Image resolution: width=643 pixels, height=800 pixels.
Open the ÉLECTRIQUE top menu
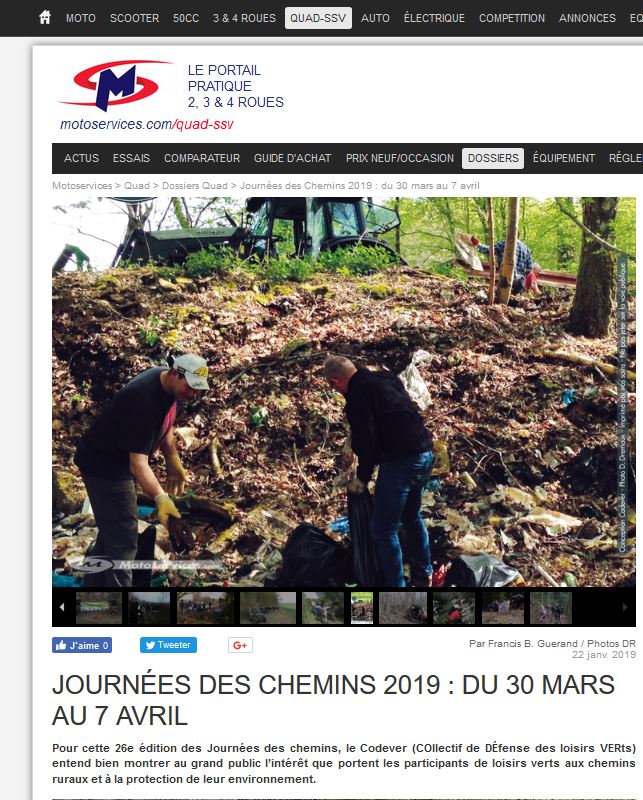[x=434, y=18]
